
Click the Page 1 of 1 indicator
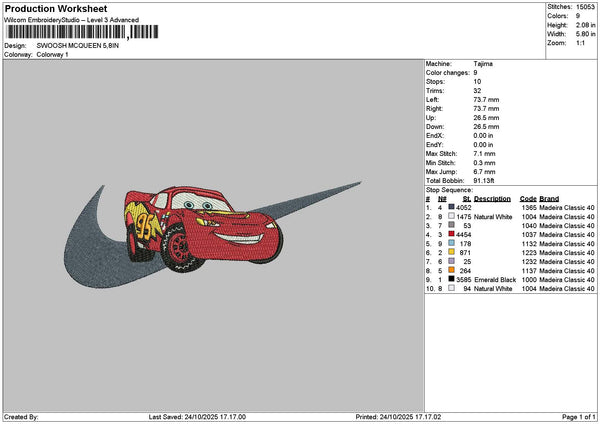click(579, 417)
